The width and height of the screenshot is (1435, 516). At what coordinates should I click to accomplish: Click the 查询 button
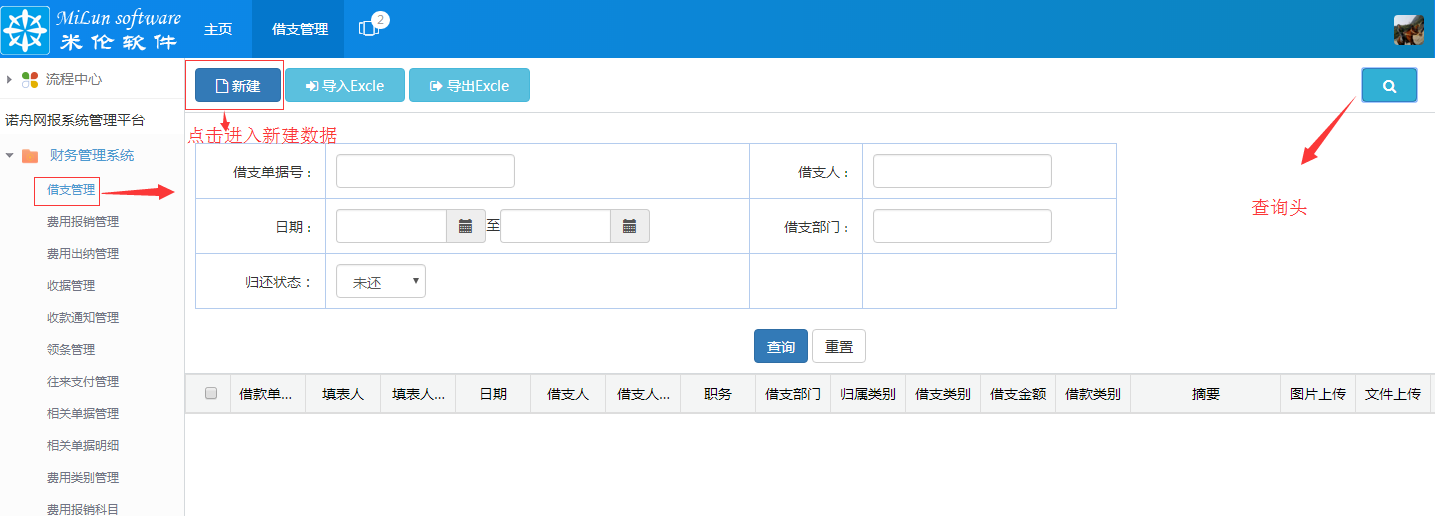pyautogui.click(x=780, y=347)
